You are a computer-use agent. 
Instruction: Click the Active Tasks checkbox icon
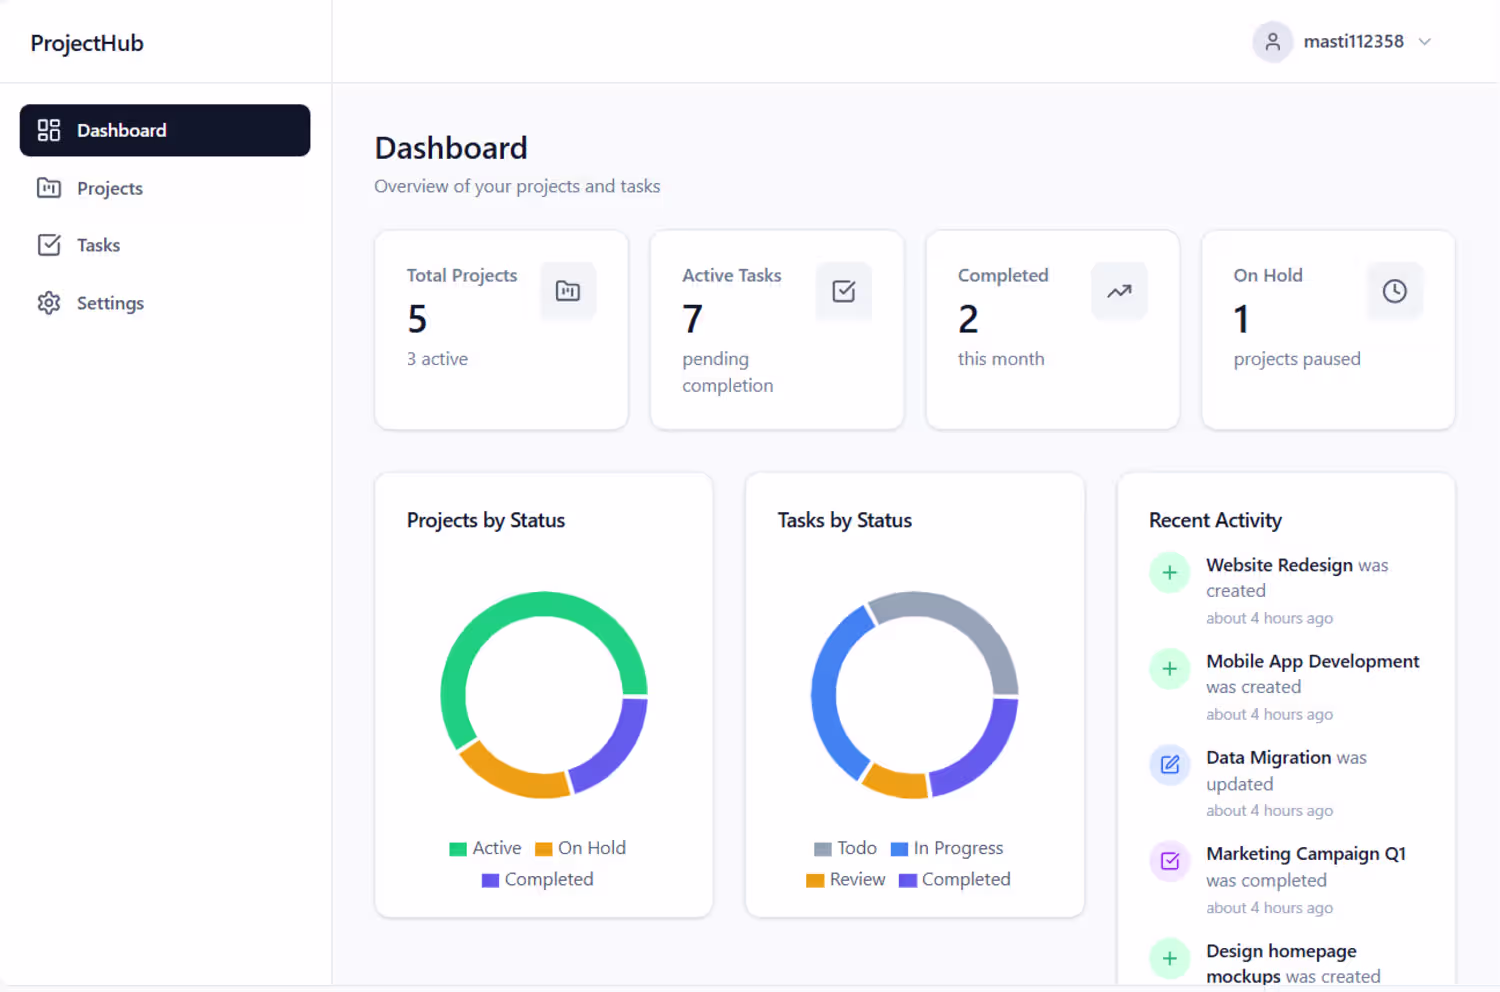844,291
